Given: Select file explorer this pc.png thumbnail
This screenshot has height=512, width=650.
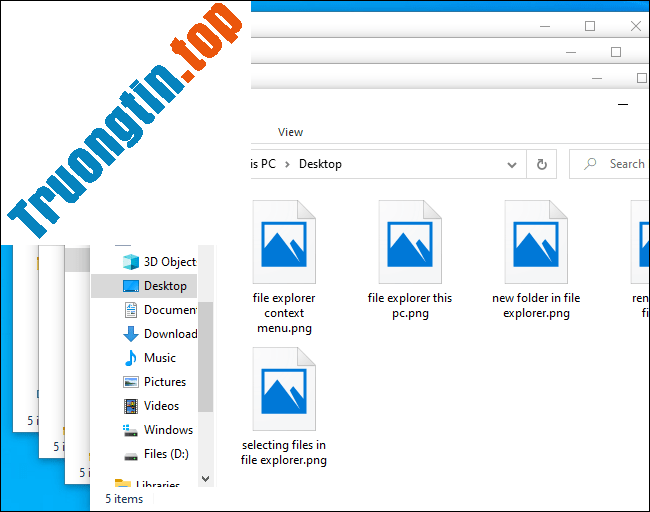Looking at the screenshot, I should pyautogui.click(x=410, y=242).
